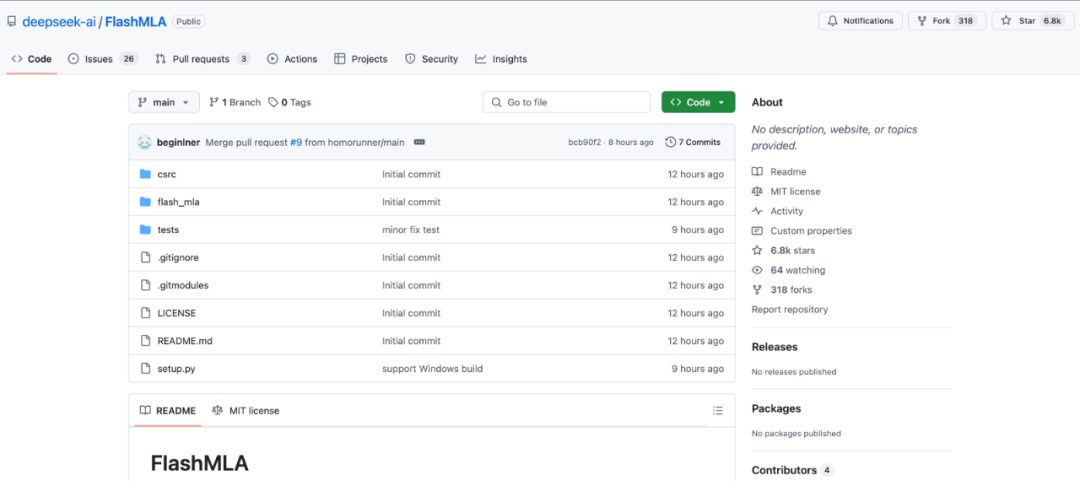Expand the green Code dropdown button
The width and height of the screenshot is (1080, 481).
tap(698, 102)
